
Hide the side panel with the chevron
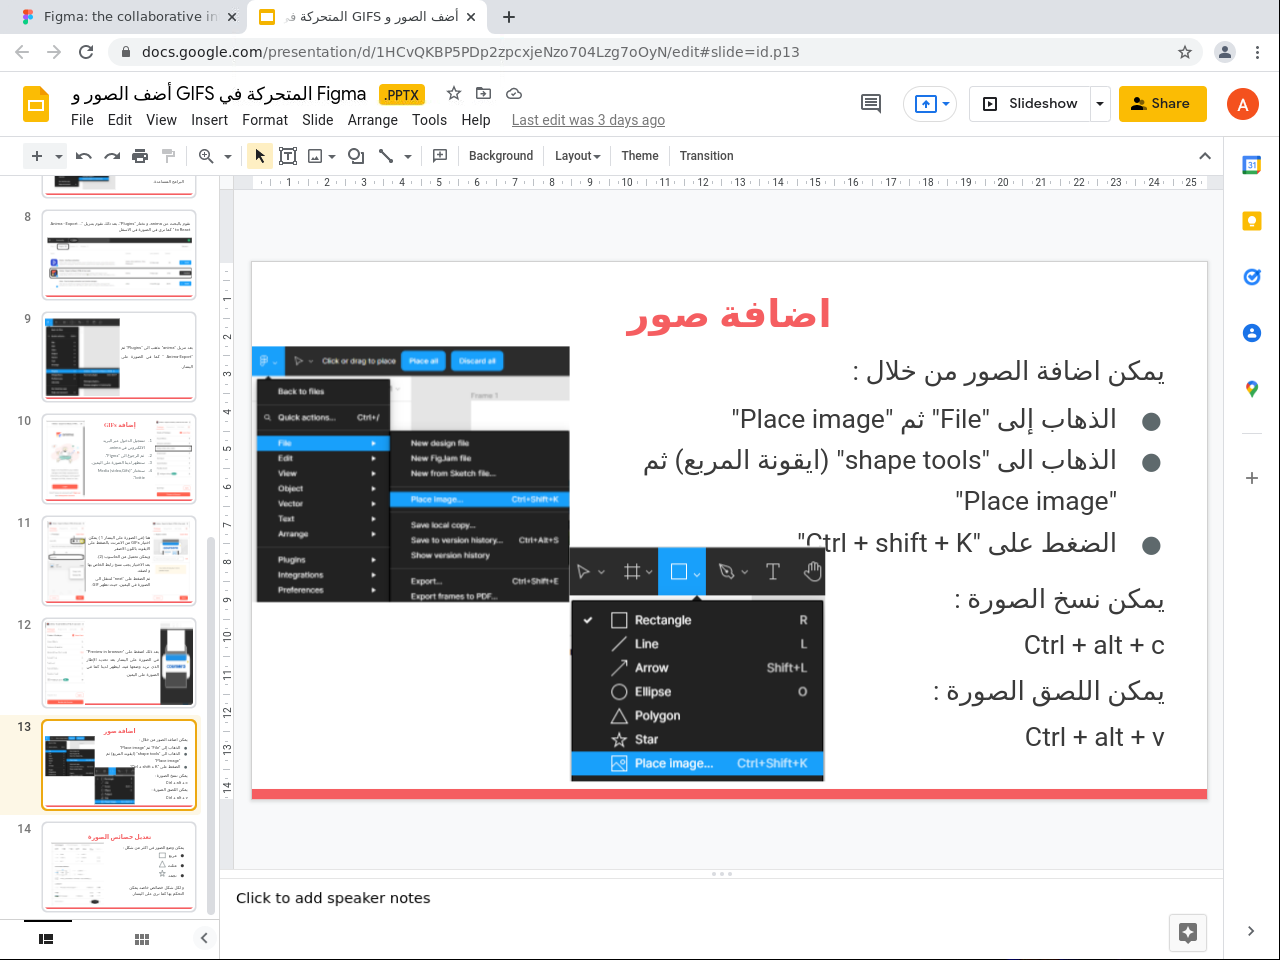1251,931
